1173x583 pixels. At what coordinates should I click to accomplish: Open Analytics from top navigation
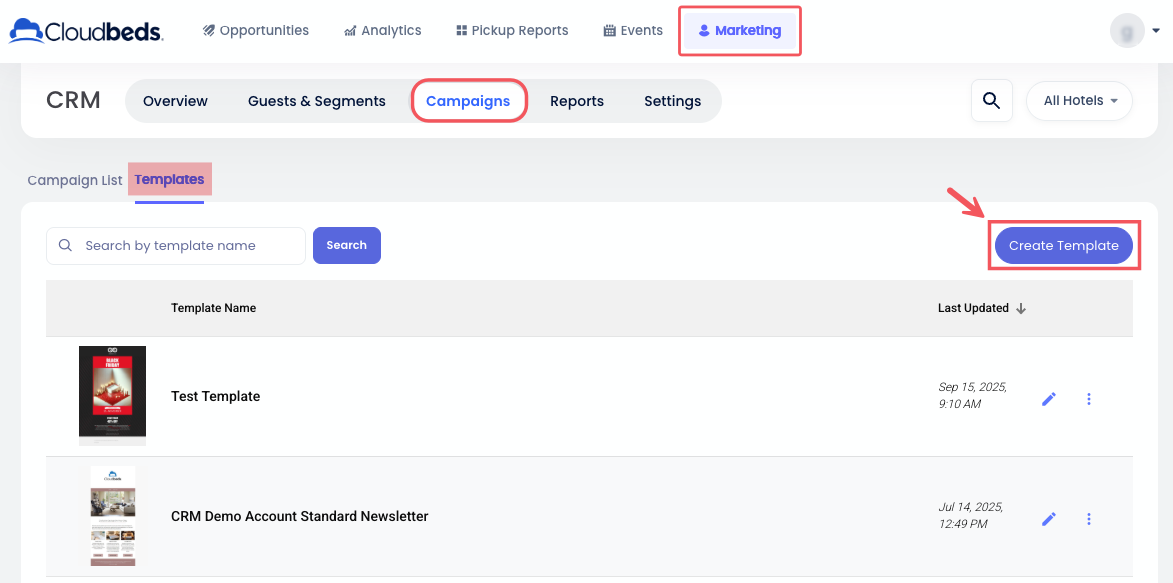[x=382, y=30]
